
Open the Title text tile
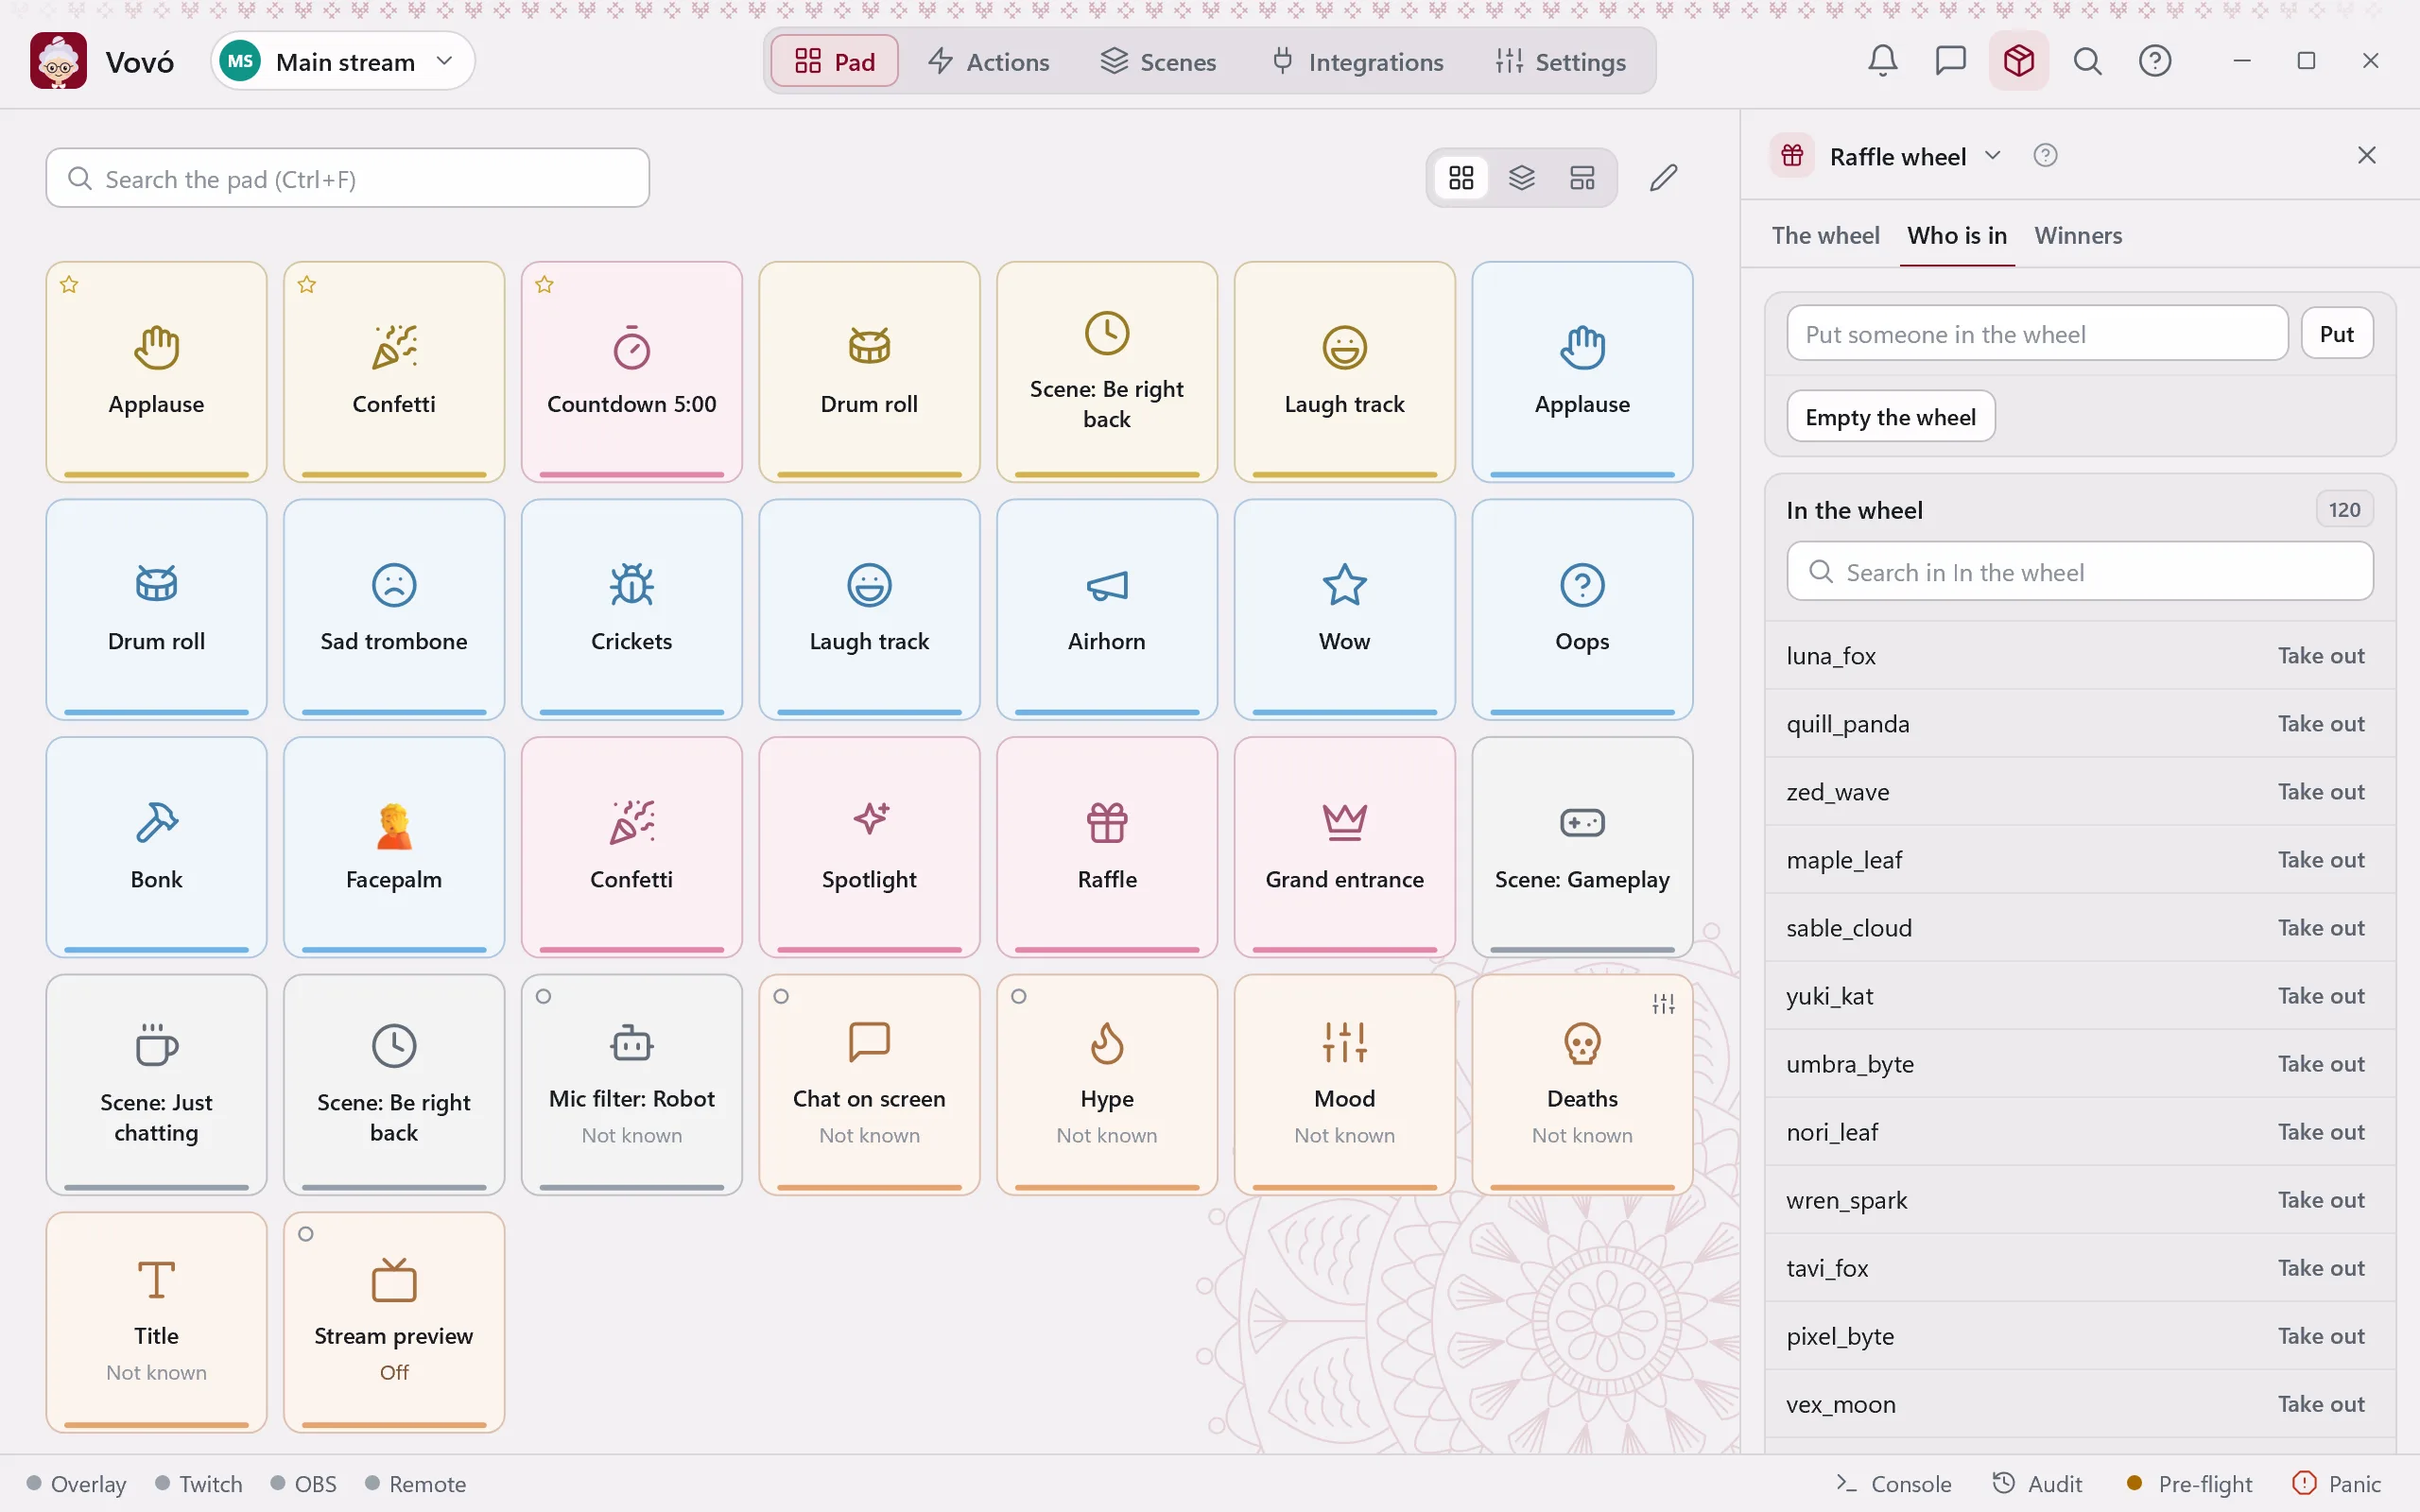point(156,1322)
